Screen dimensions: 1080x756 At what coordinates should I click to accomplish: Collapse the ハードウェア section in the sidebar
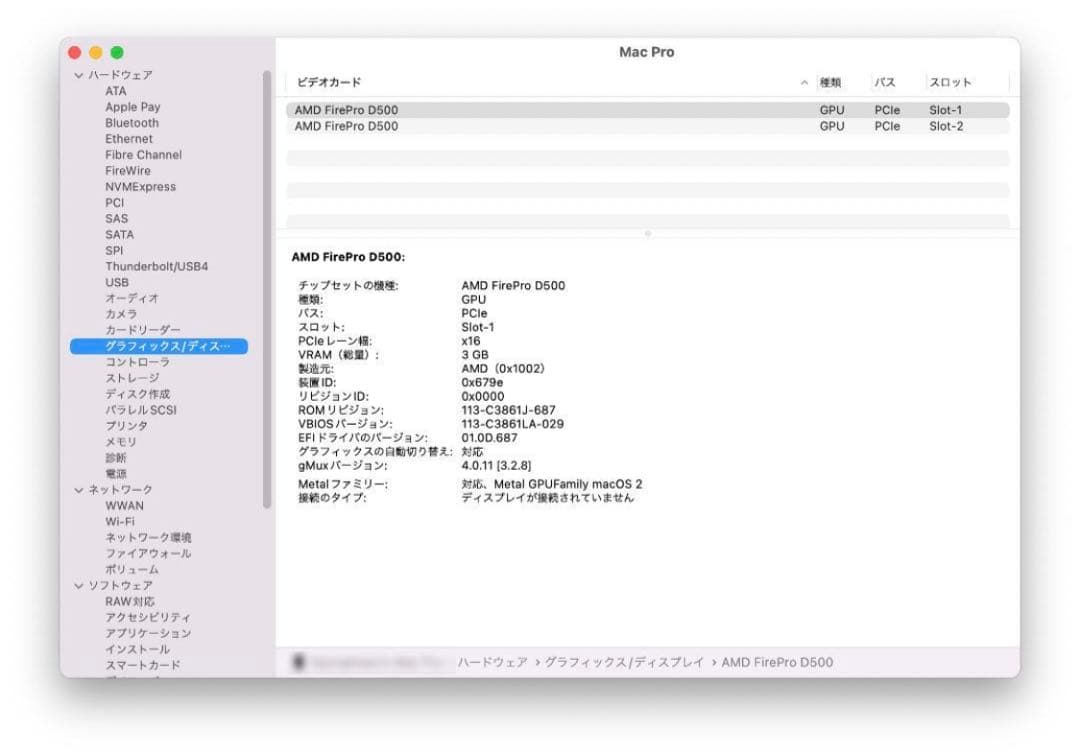(x=77, y=74)
